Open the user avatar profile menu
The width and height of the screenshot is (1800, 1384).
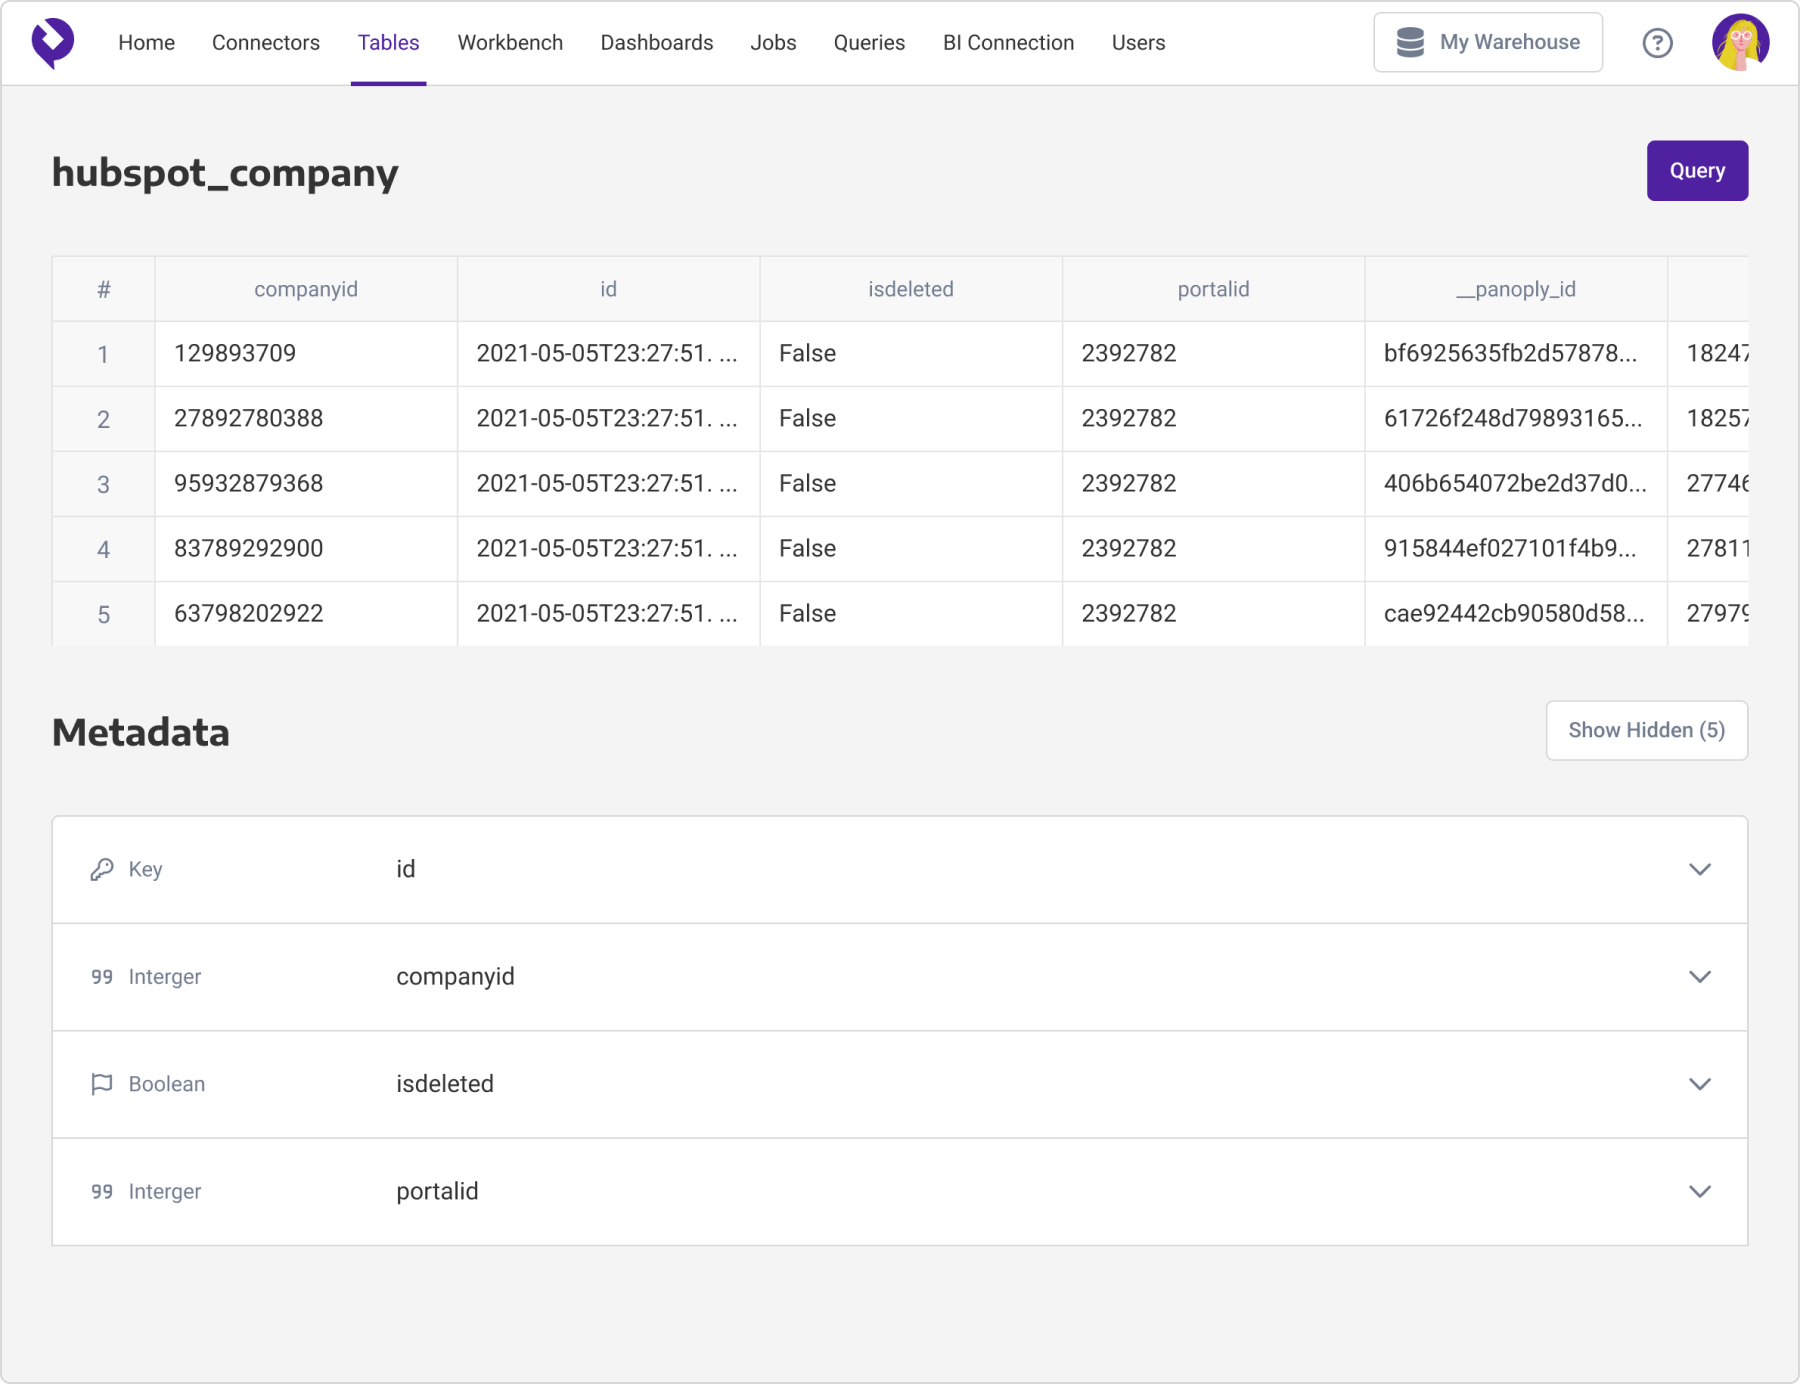1740,43
